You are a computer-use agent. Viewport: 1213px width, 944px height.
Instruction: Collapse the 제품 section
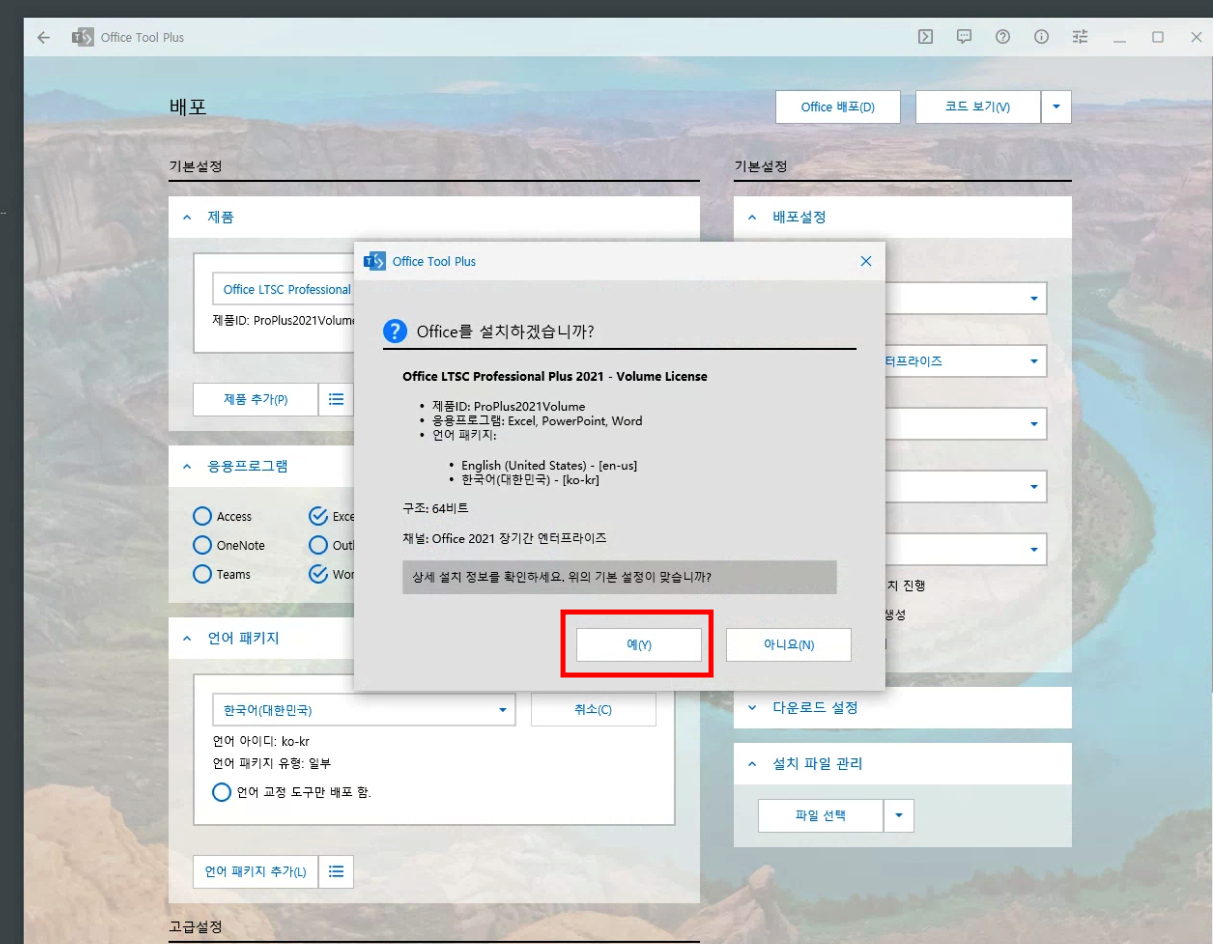(x=186, y=217)
